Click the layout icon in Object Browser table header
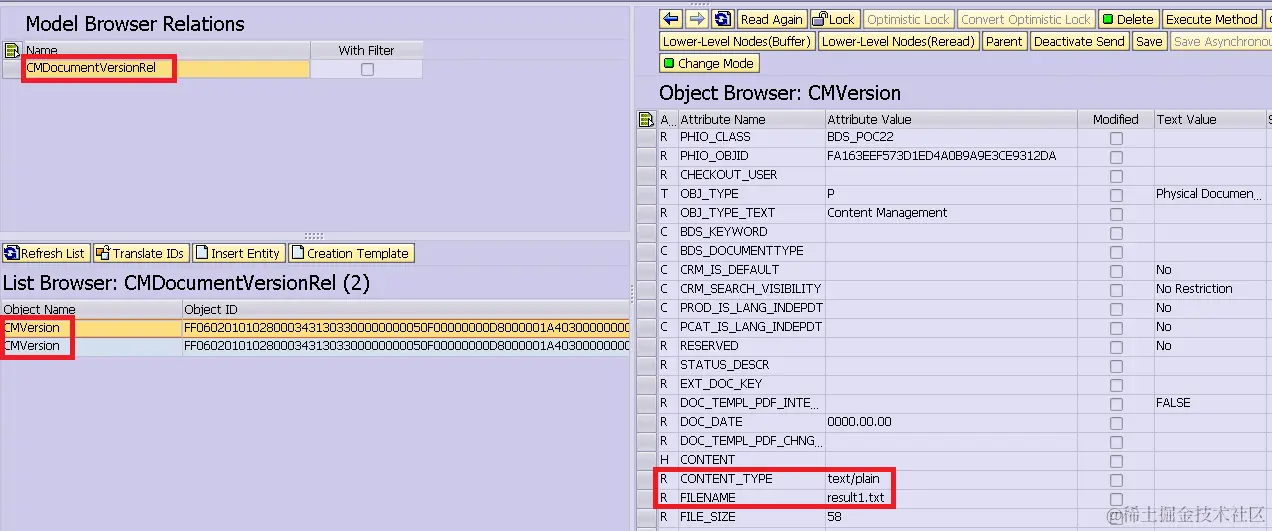Screen dimensions: 1272x531 [x=646, y=119]
